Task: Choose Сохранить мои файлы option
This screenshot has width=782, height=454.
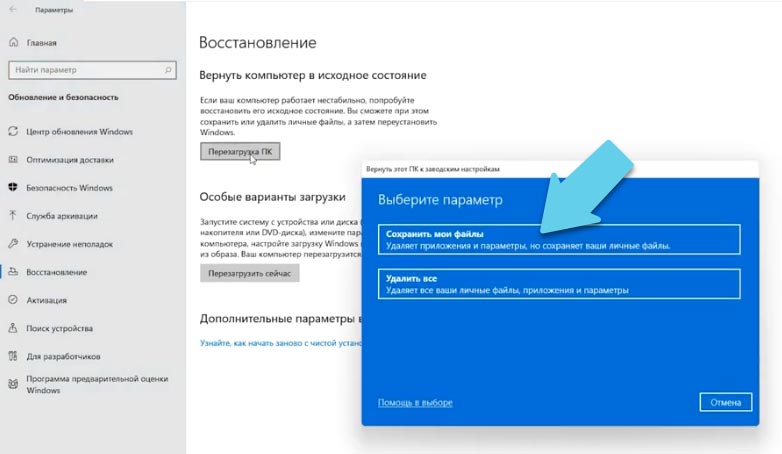Action: (x=559, y=239)
